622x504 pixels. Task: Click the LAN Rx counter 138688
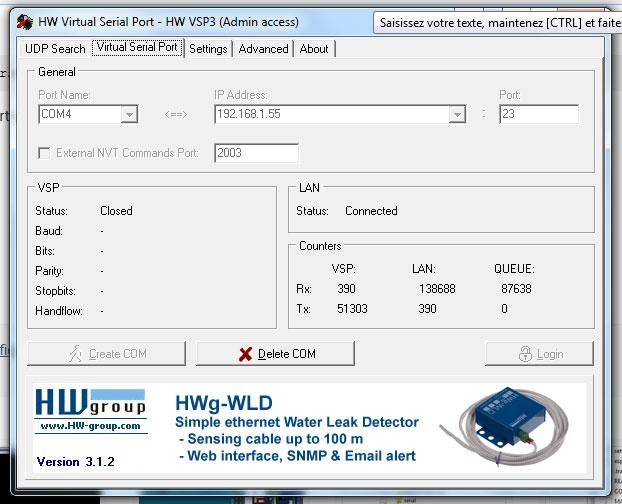tap(437, 289)
